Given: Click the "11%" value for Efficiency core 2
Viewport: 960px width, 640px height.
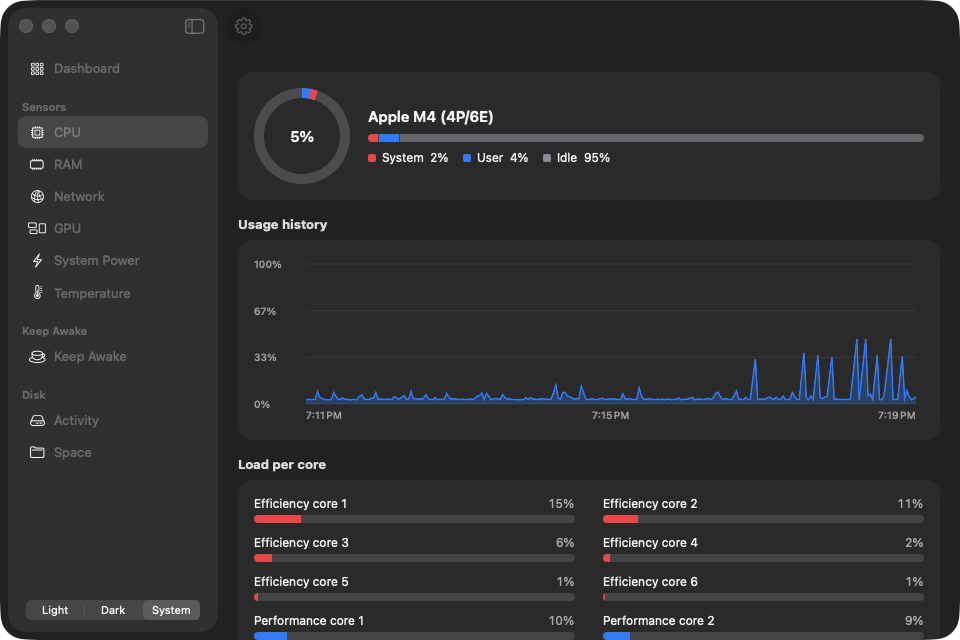Looking at the screenshot, I should click(910, 503).
